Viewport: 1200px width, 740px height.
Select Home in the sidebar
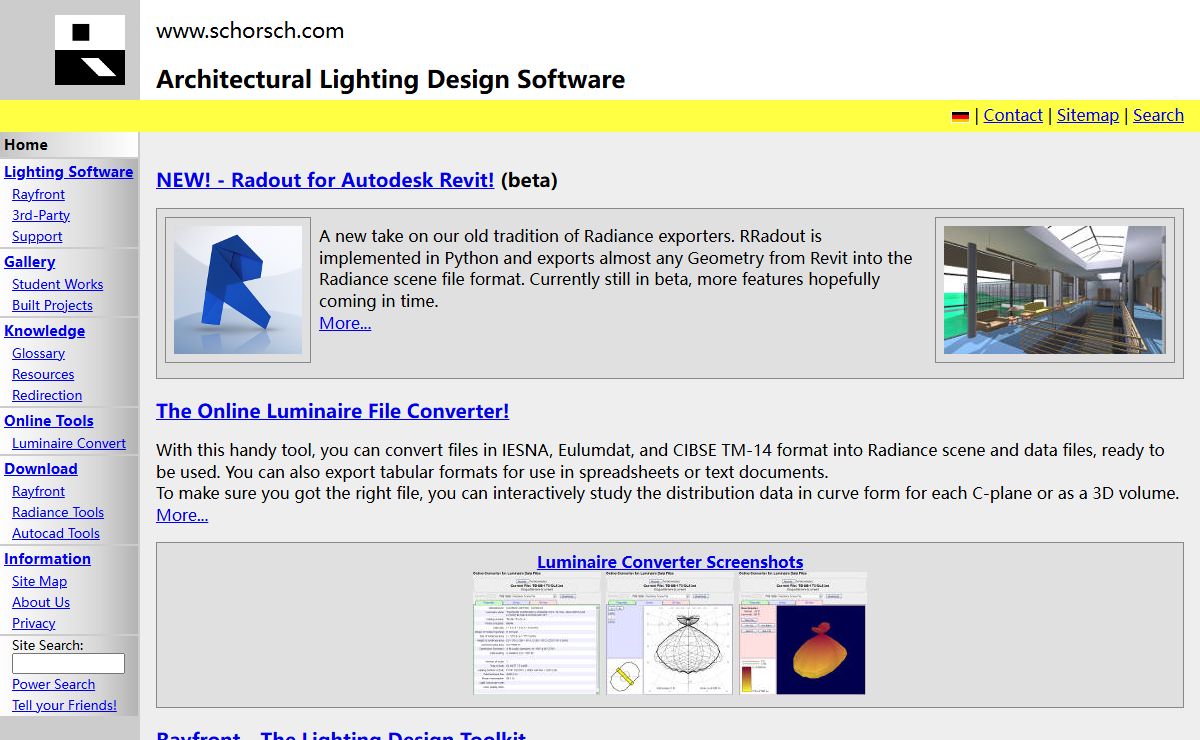point(26,145)
